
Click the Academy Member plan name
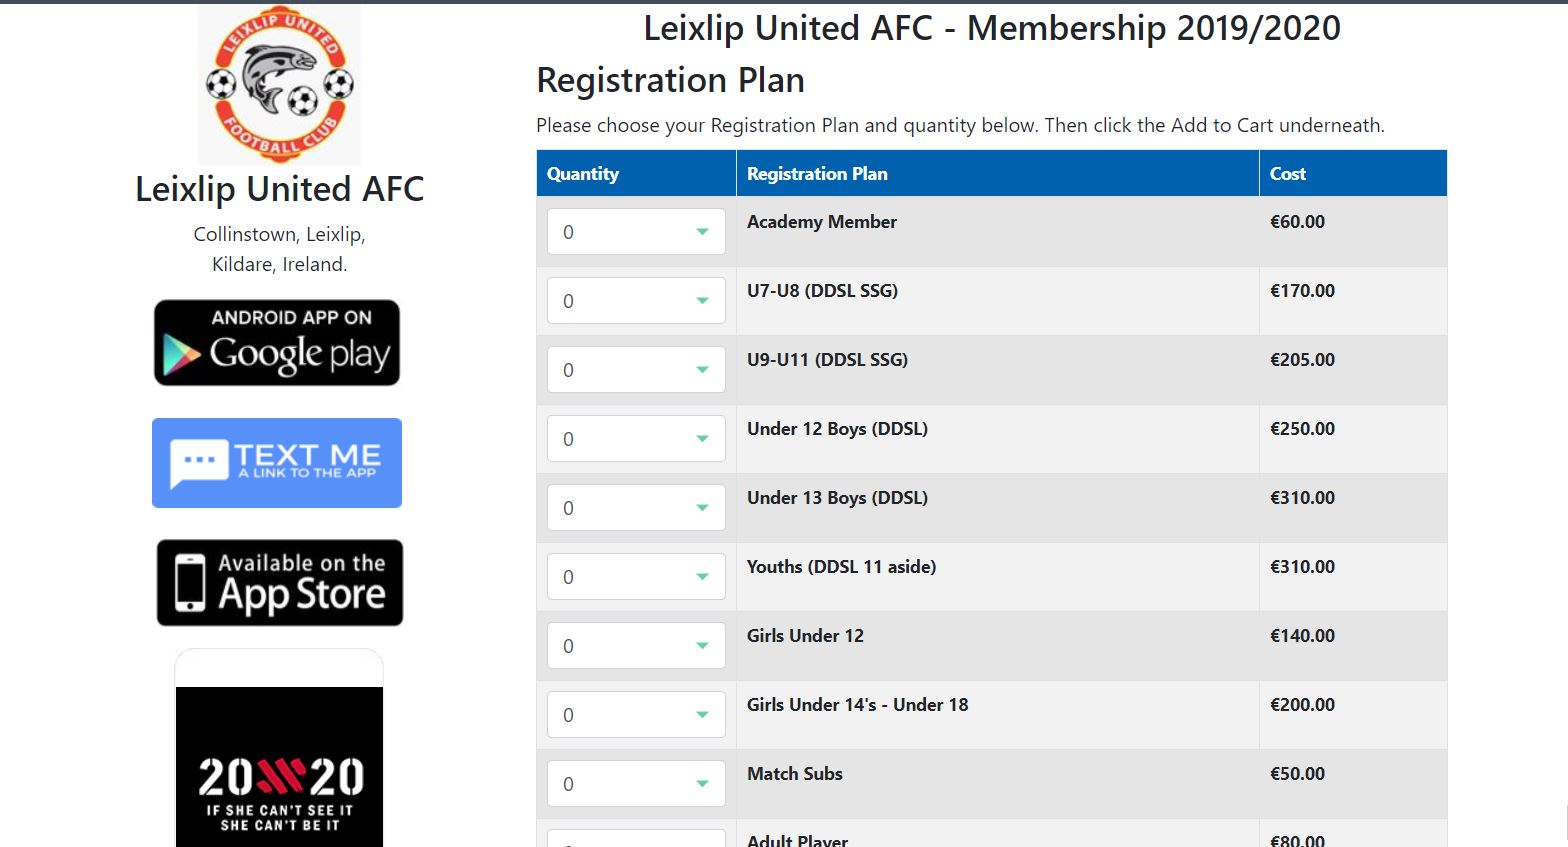pyautogui.click(x=822, y=222)
